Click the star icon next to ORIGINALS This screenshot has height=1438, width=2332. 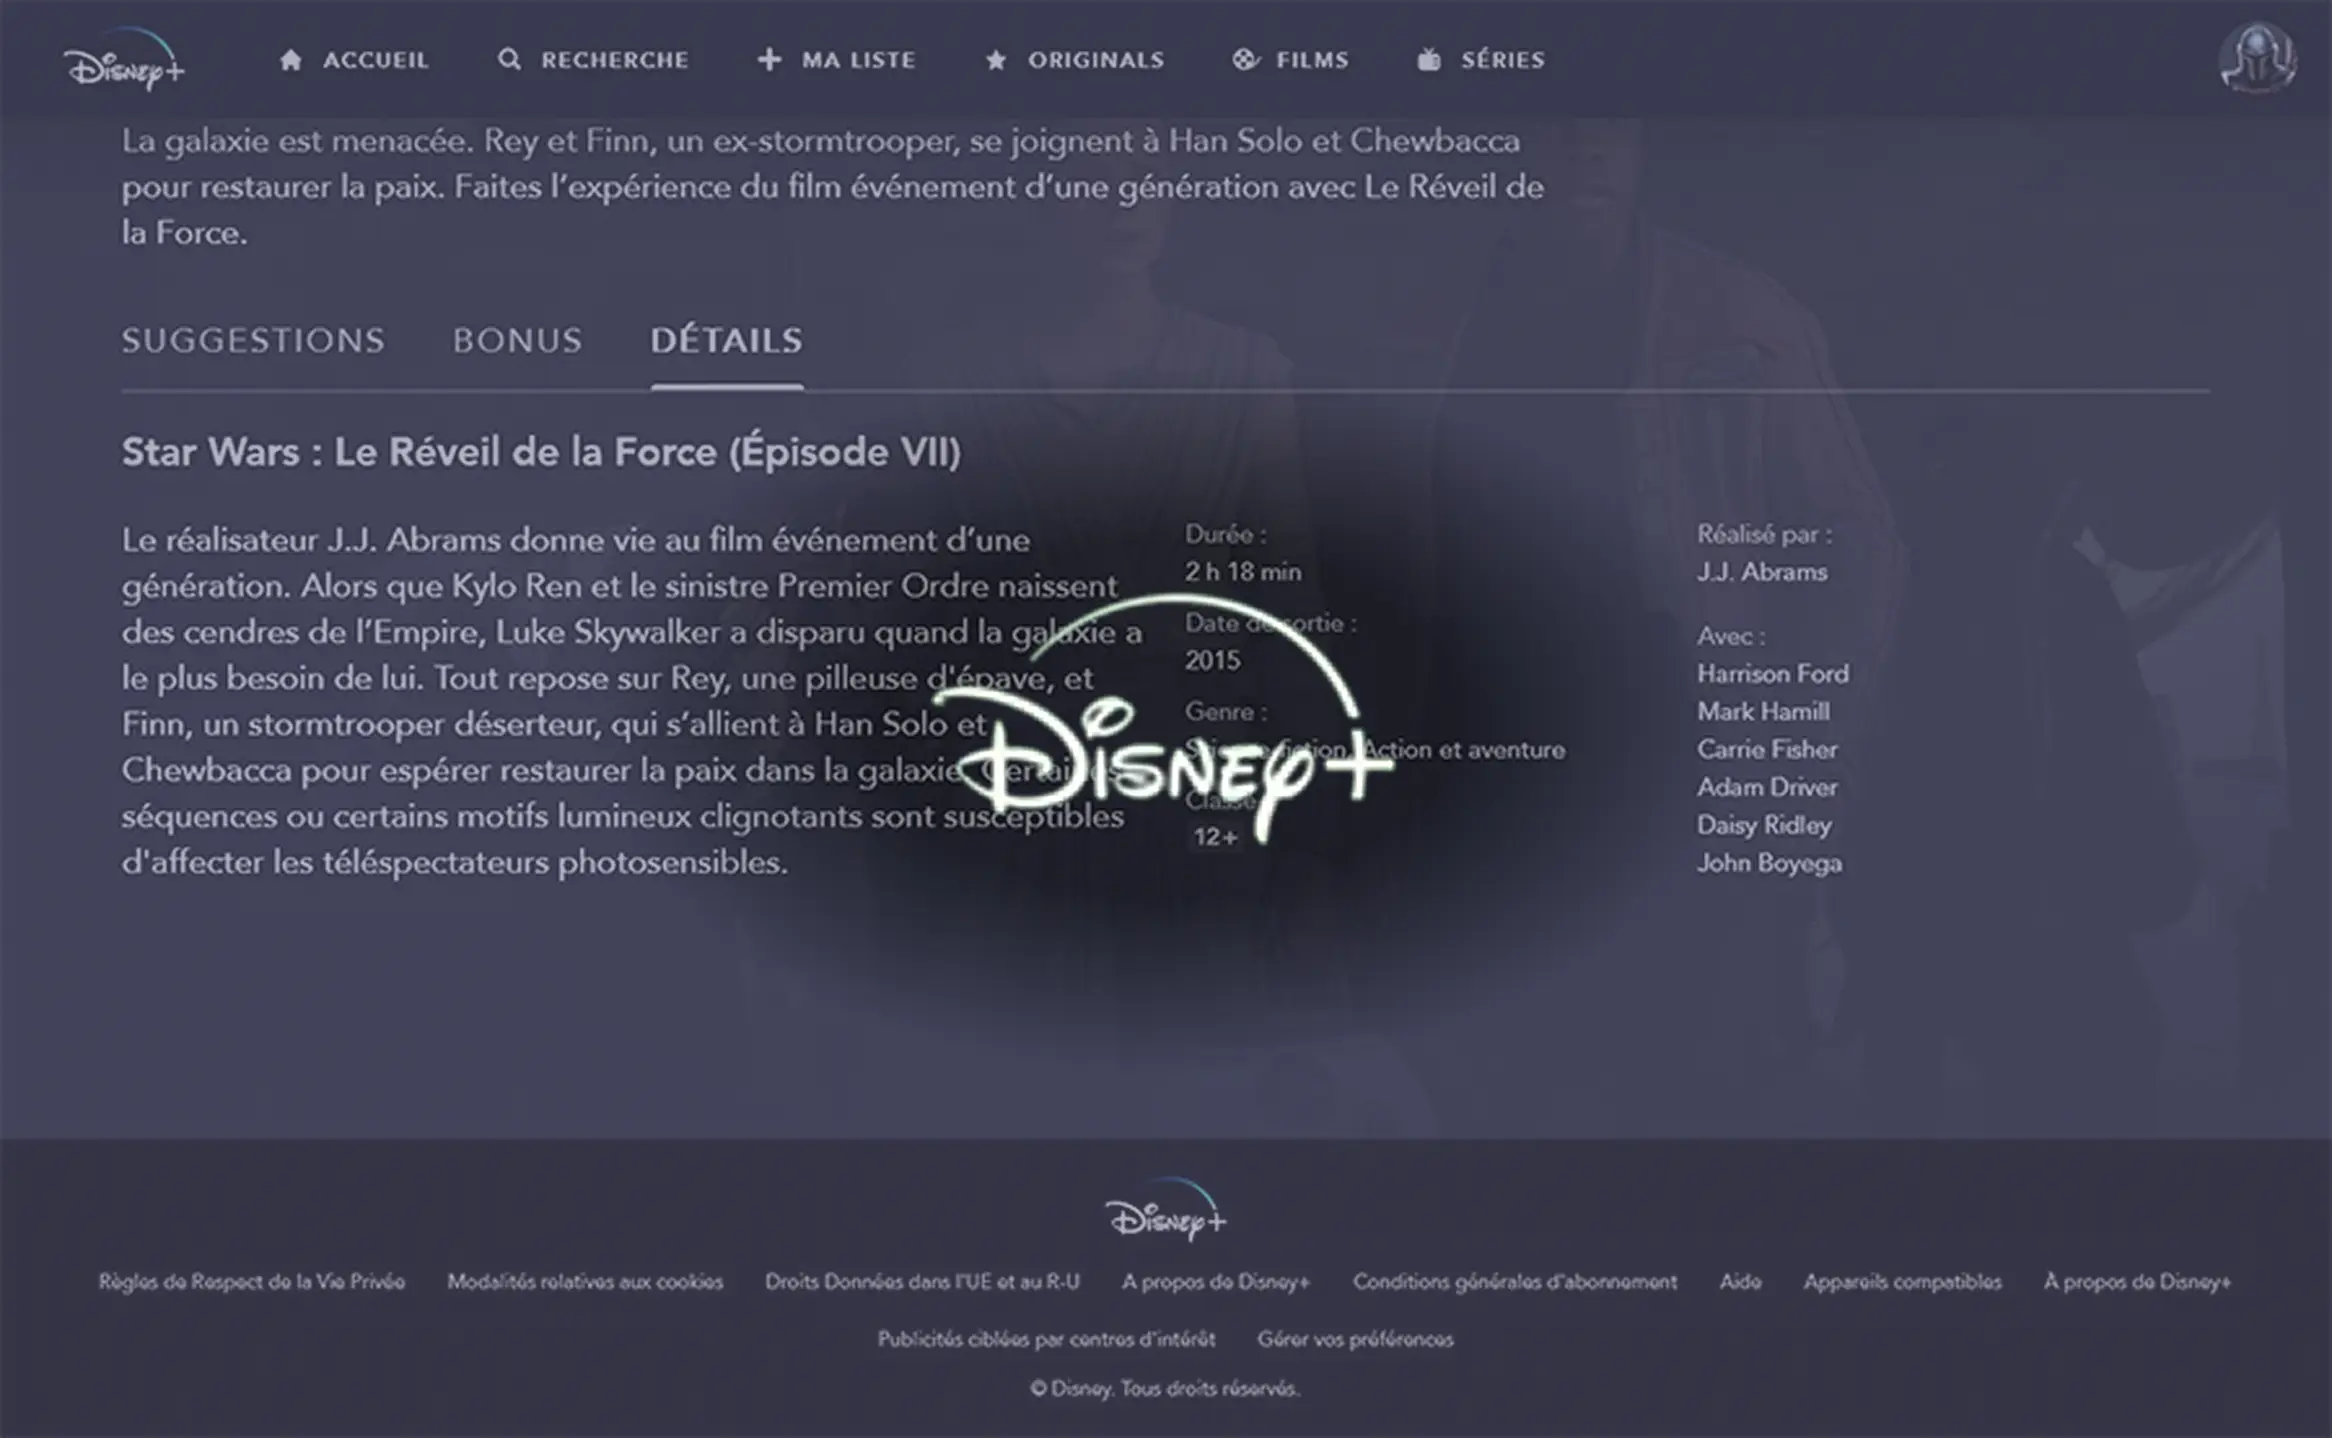coord(994,59)
